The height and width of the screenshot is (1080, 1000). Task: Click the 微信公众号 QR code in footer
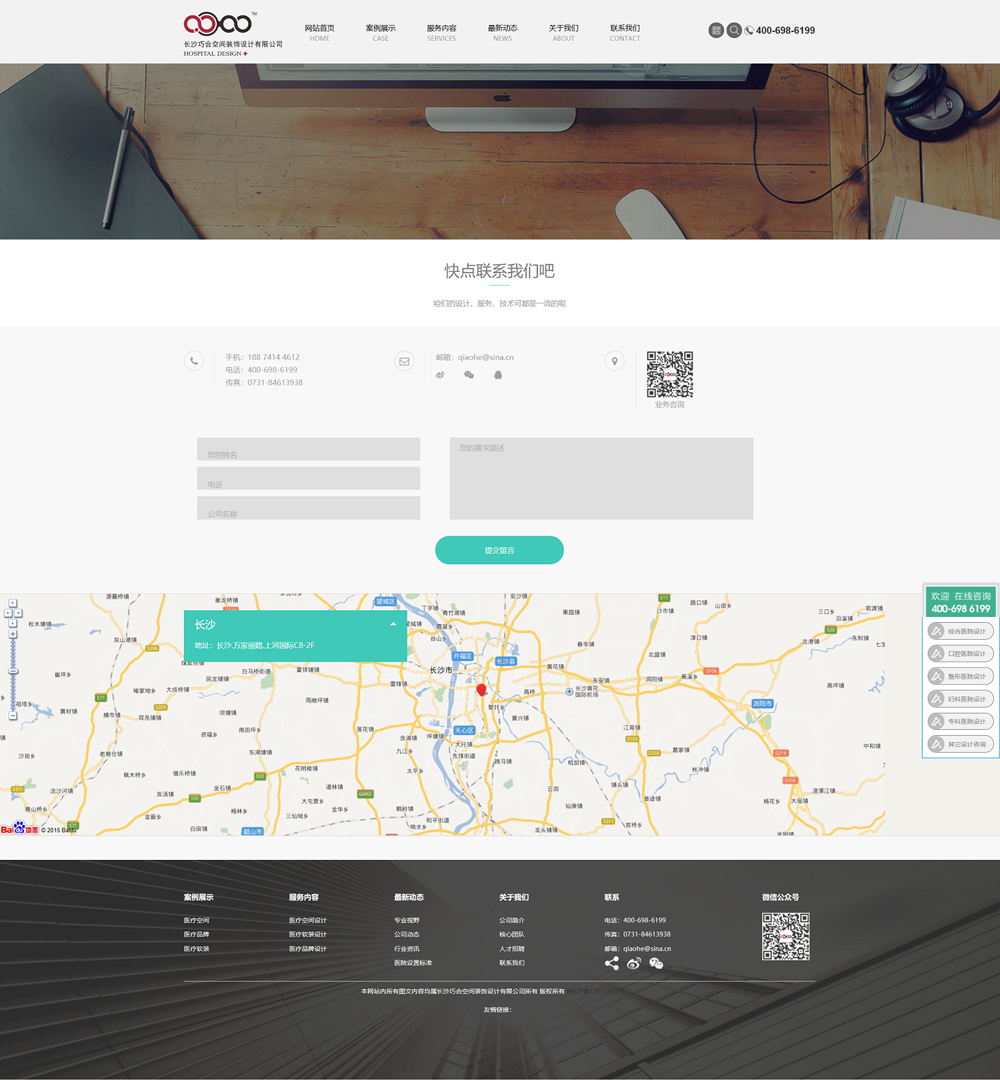coord(786,937)
